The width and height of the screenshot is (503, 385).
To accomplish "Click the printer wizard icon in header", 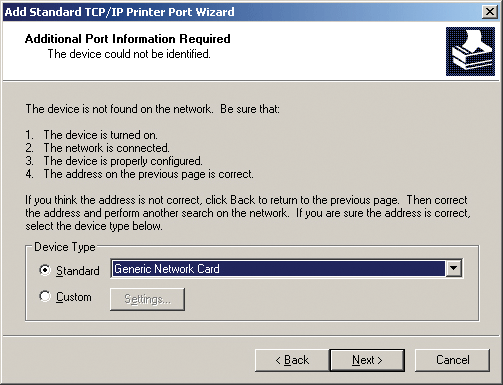I will click(470, 52).
